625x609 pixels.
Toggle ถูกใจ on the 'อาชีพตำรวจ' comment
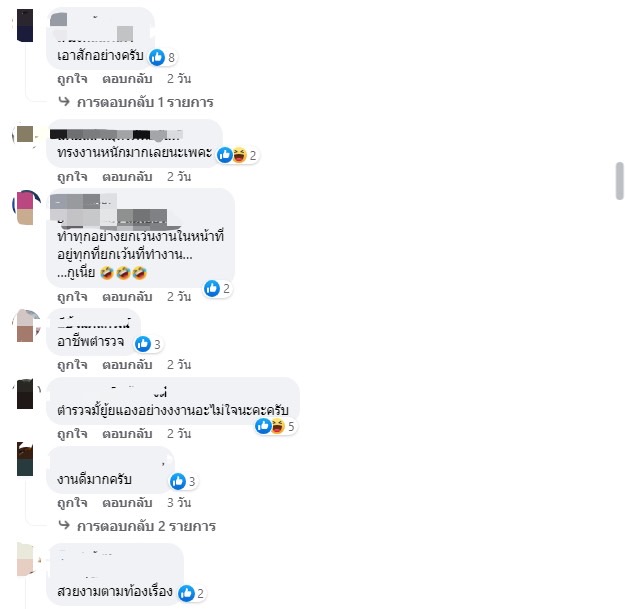[72, 364]
